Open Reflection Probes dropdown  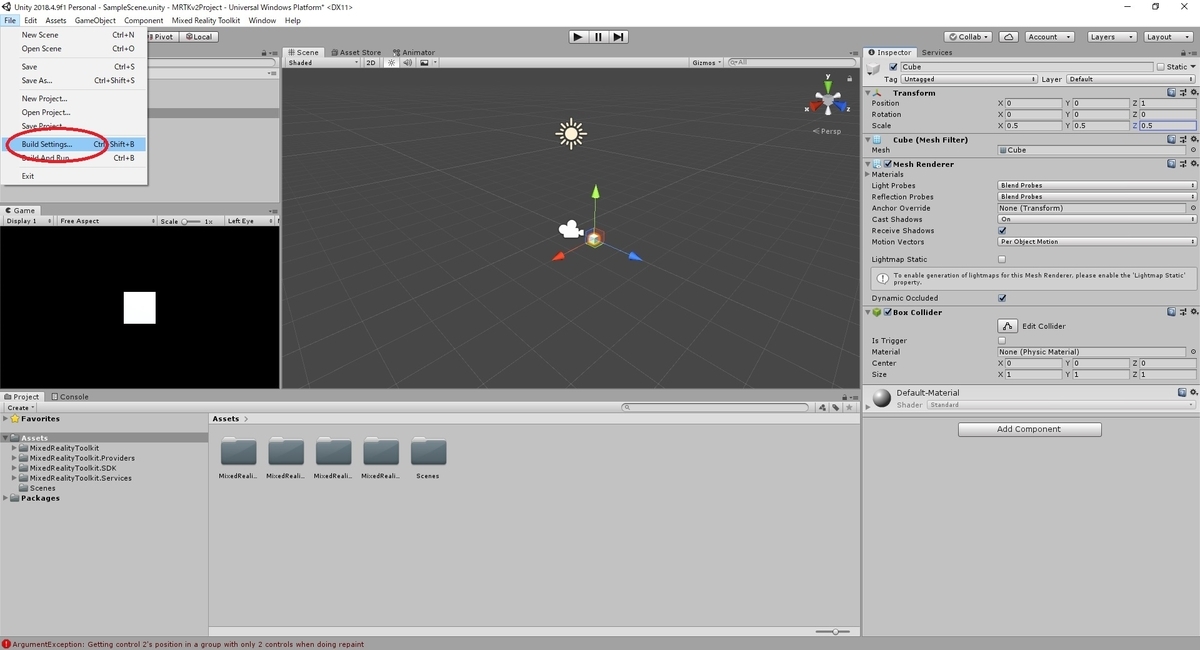tap(1097, 197)
